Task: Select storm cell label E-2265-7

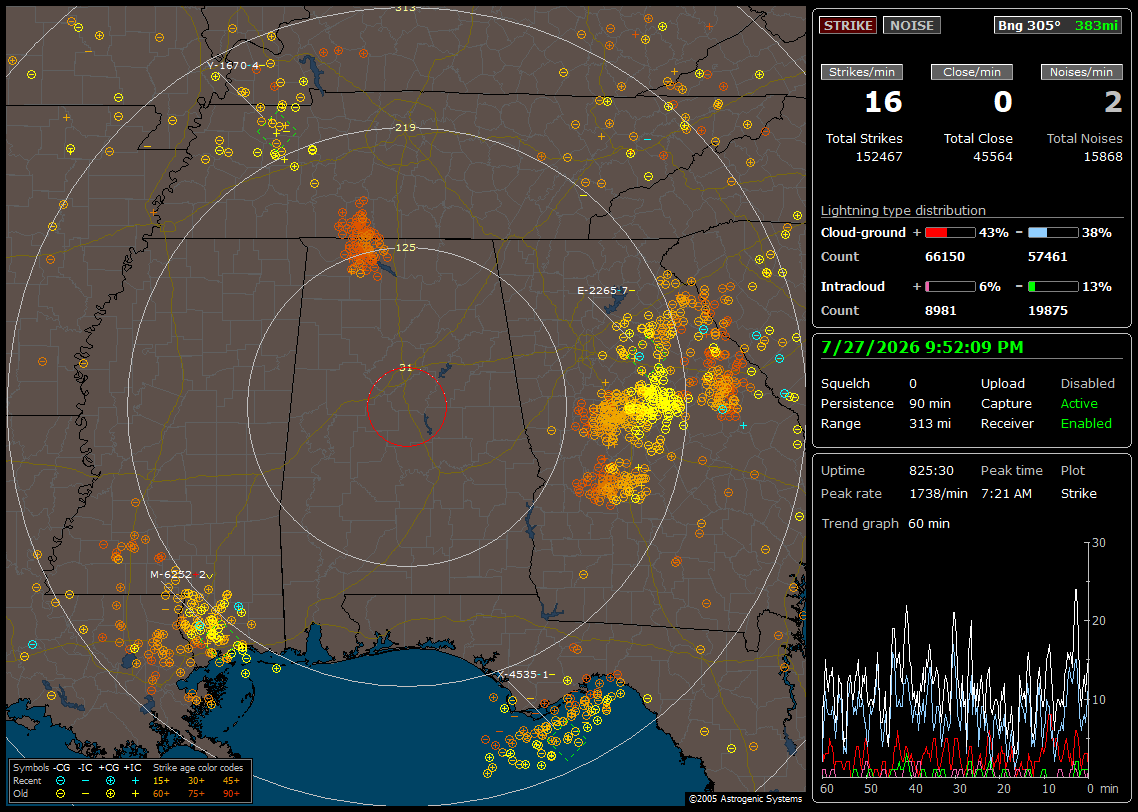Action: pyautogui.click(x=603, y=290)
